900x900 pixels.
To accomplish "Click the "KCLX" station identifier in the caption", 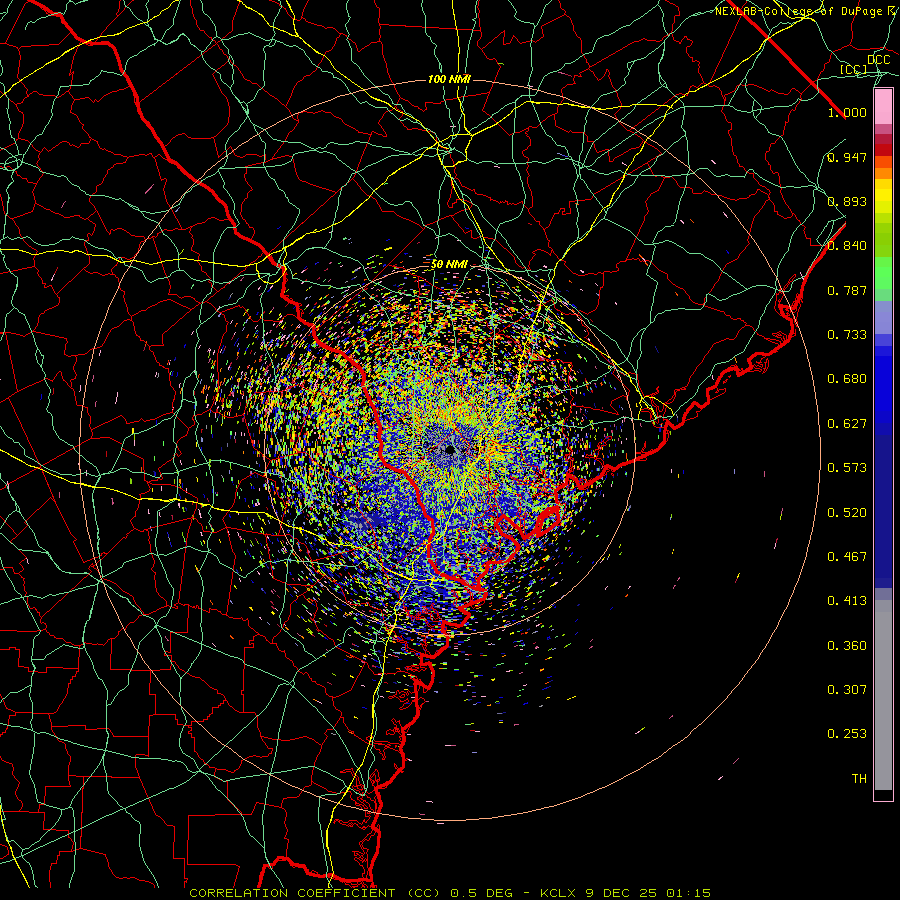I will click(560, 893).
